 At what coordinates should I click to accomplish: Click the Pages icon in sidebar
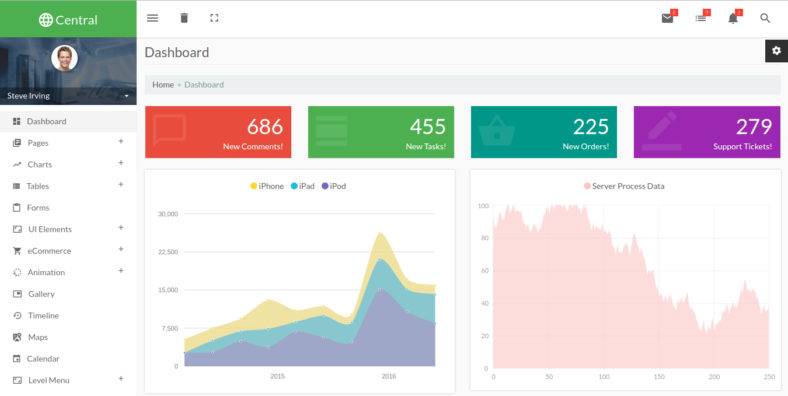(17, 143)
